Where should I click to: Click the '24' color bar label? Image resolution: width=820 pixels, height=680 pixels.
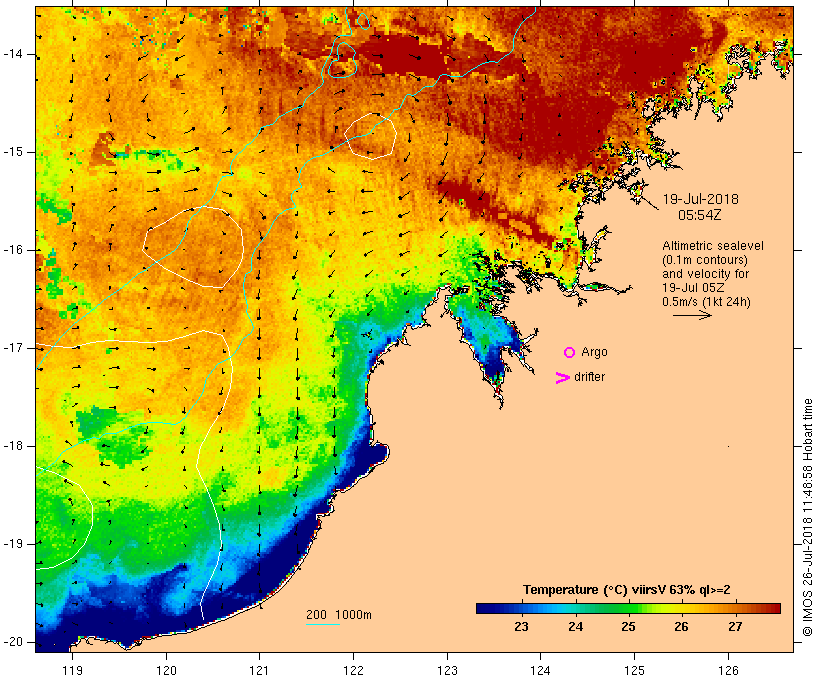575,627
